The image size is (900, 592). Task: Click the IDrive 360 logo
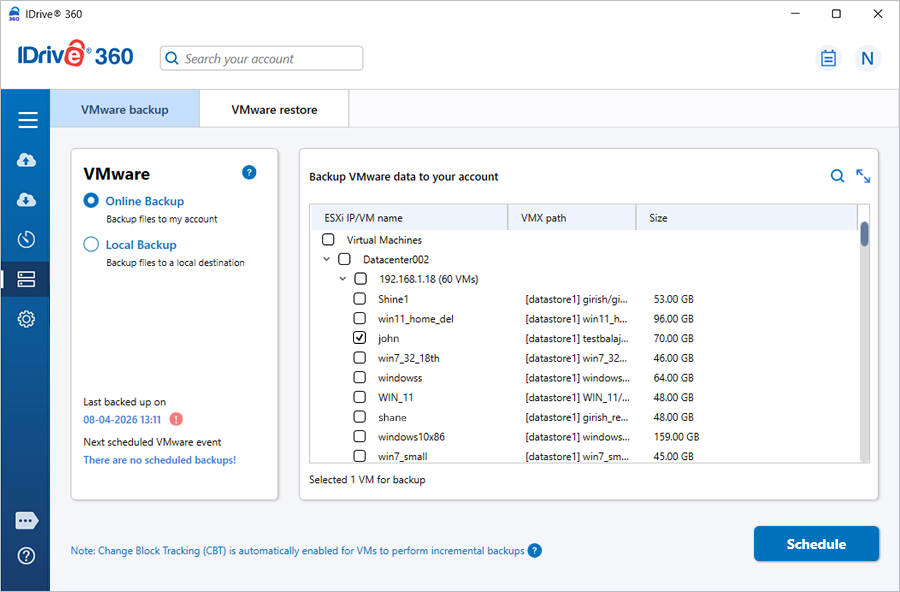(x=75, y=55)
